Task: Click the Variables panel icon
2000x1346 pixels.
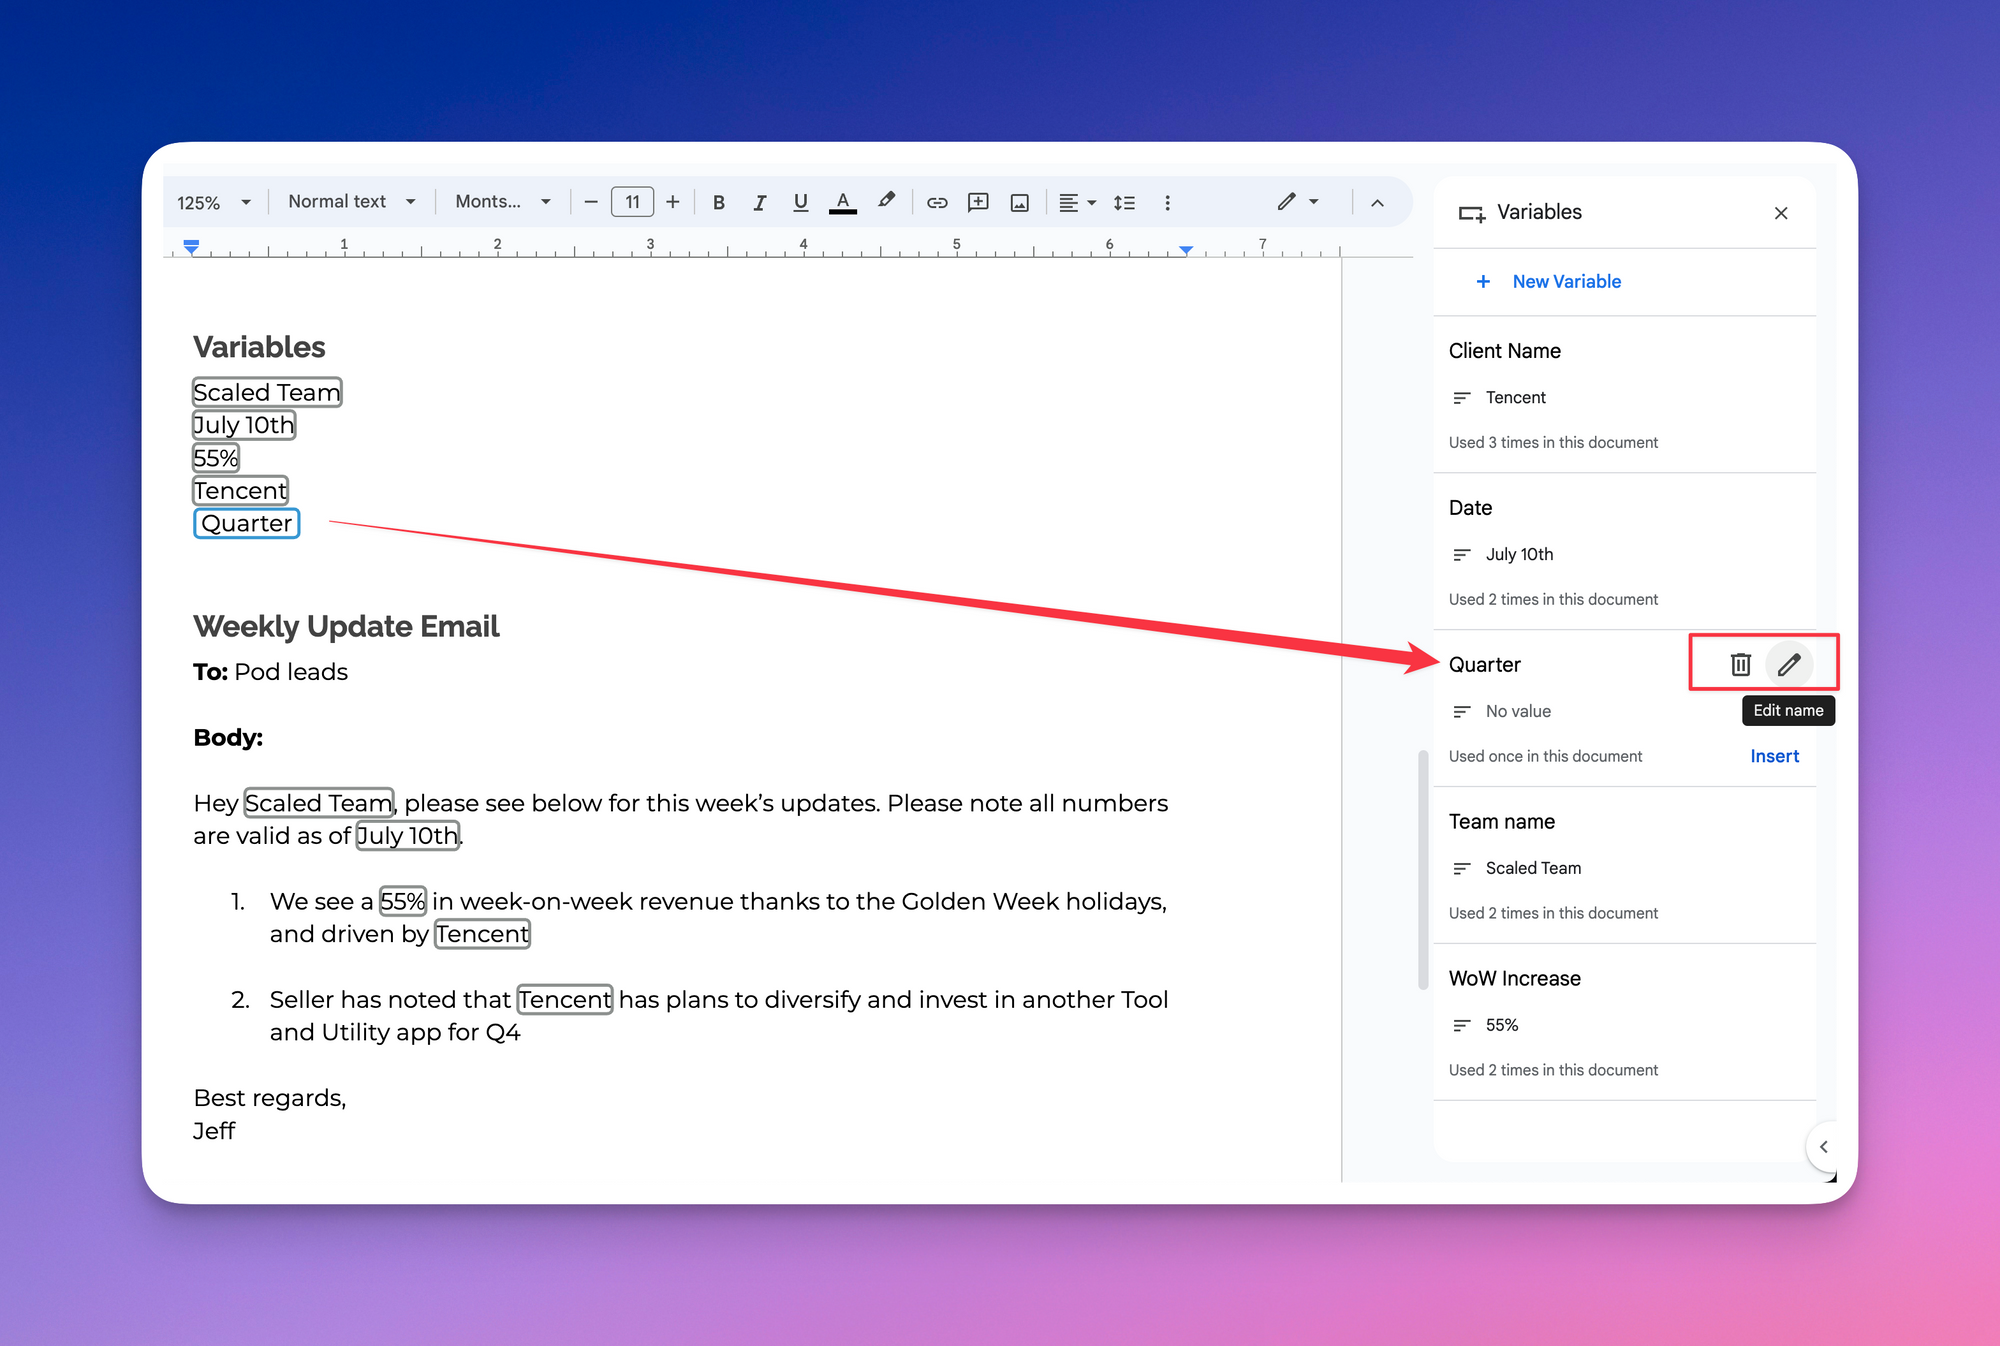Action: (x=1472, y=213)
